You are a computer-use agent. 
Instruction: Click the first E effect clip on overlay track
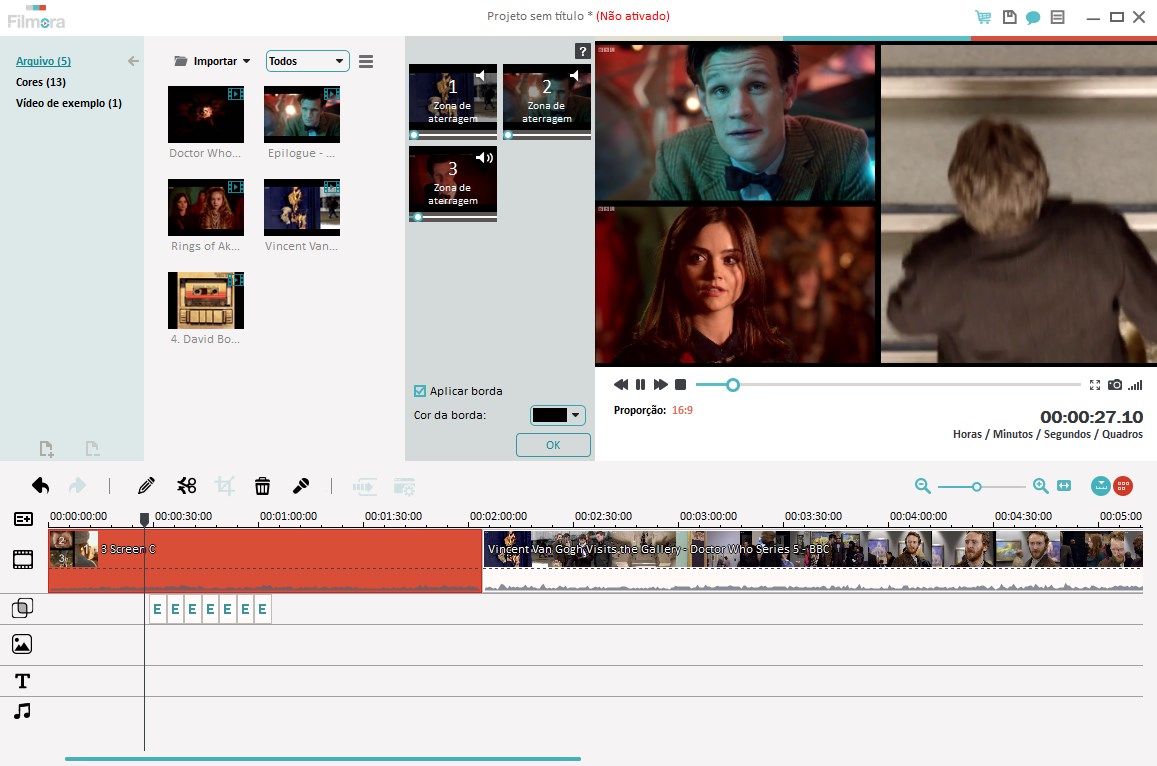click(157, 609)
